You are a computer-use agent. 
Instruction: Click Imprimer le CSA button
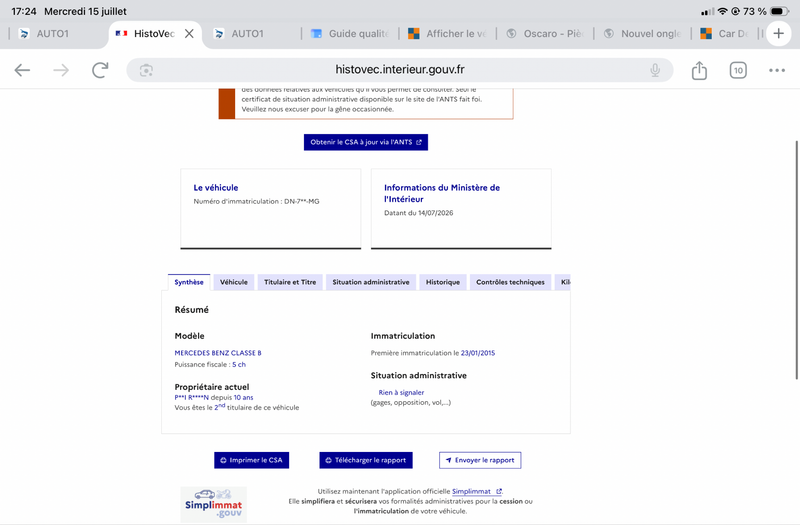(x=252, y=460)
